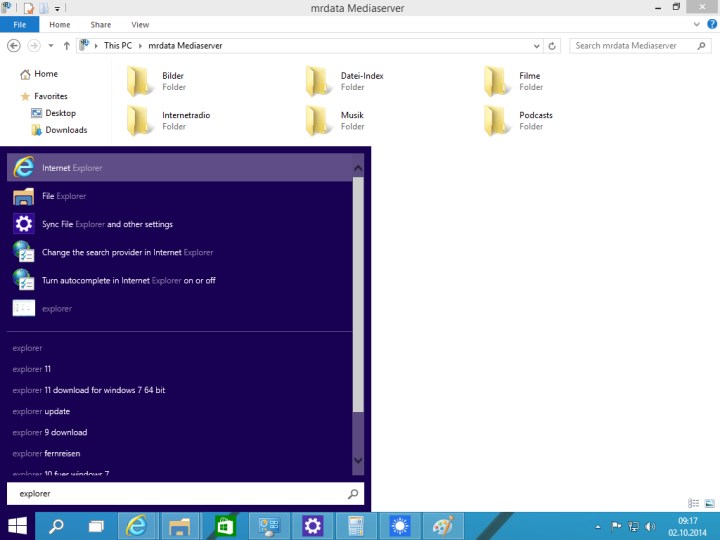This screenshot has height=540, width=720.
Task: Select the explorer run command result
Action: click(180, 309)
